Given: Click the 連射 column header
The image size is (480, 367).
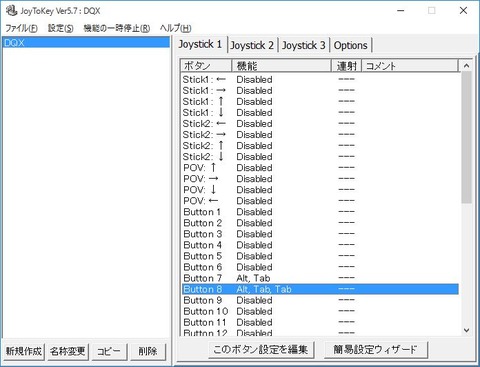Looking at the screenshot, I should [x=347, y=66].
